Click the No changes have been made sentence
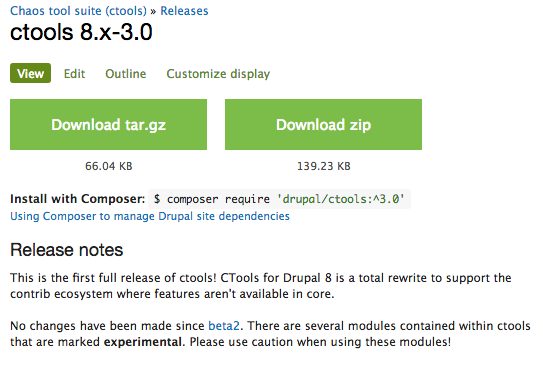The height and width of the screenshot is (375, 543). click(126, 326)
